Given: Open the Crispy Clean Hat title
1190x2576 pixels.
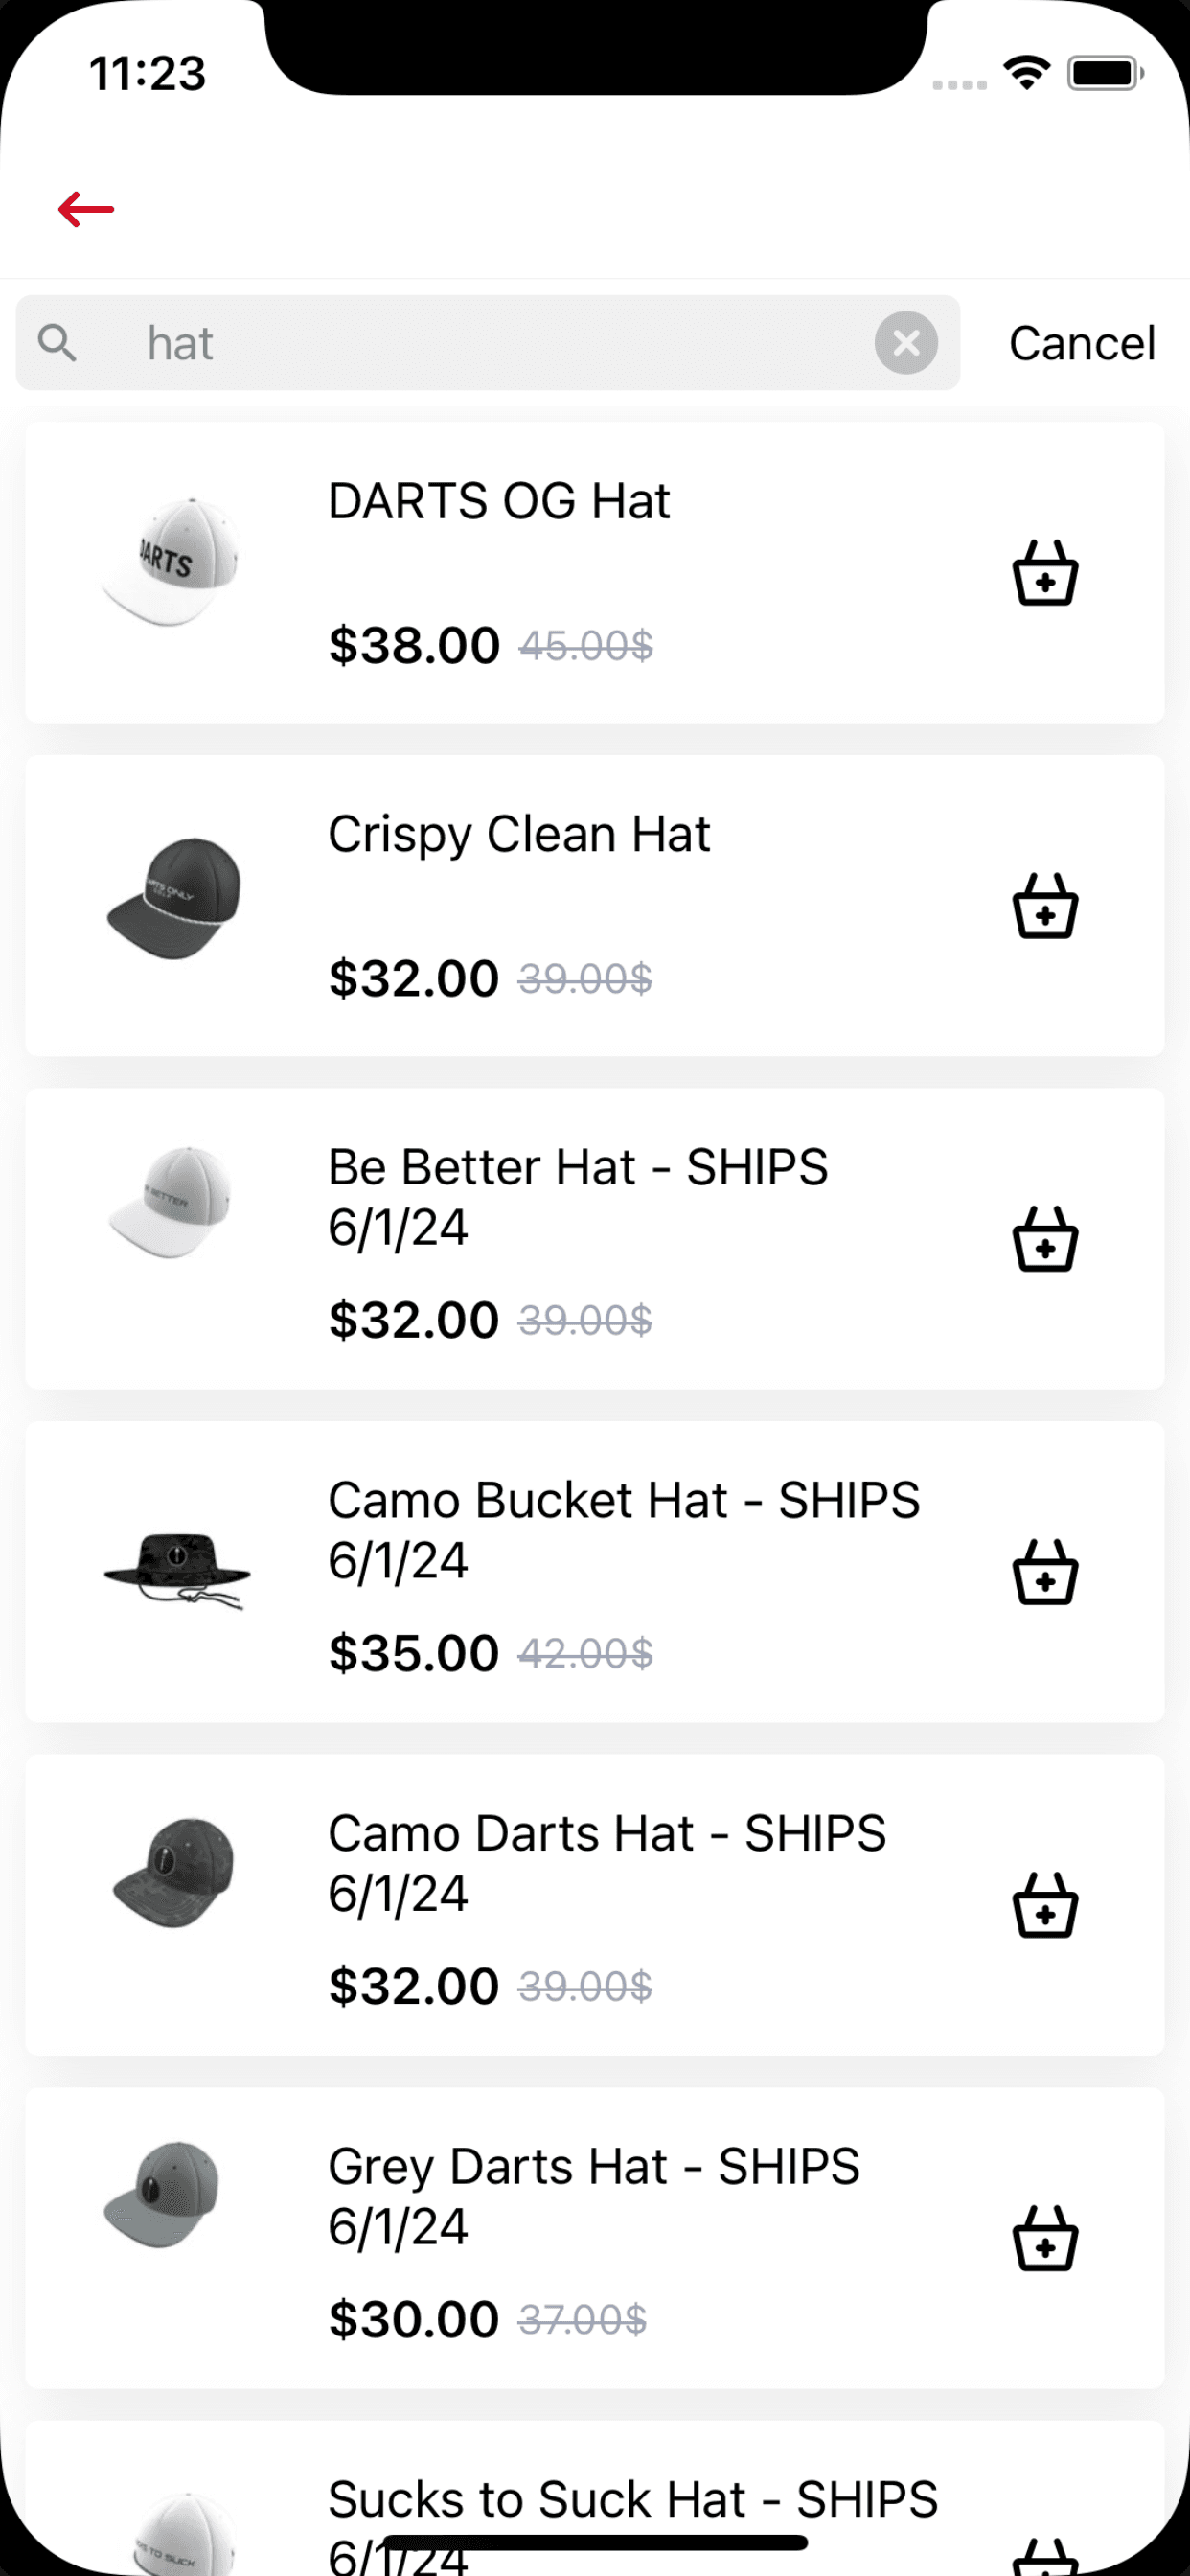Looking at the screenshot, I should click(519, 834).
